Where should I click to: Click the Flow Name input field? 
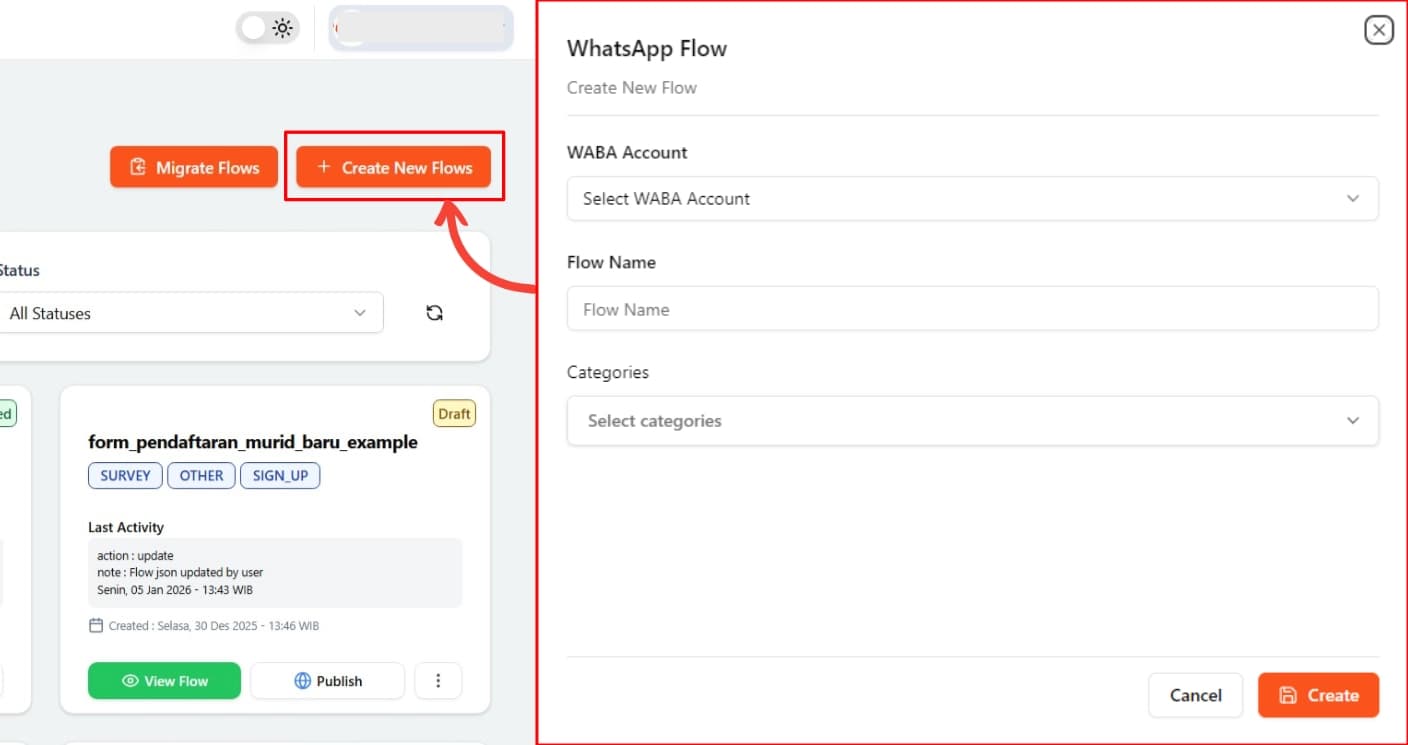(x=971, y=309)
